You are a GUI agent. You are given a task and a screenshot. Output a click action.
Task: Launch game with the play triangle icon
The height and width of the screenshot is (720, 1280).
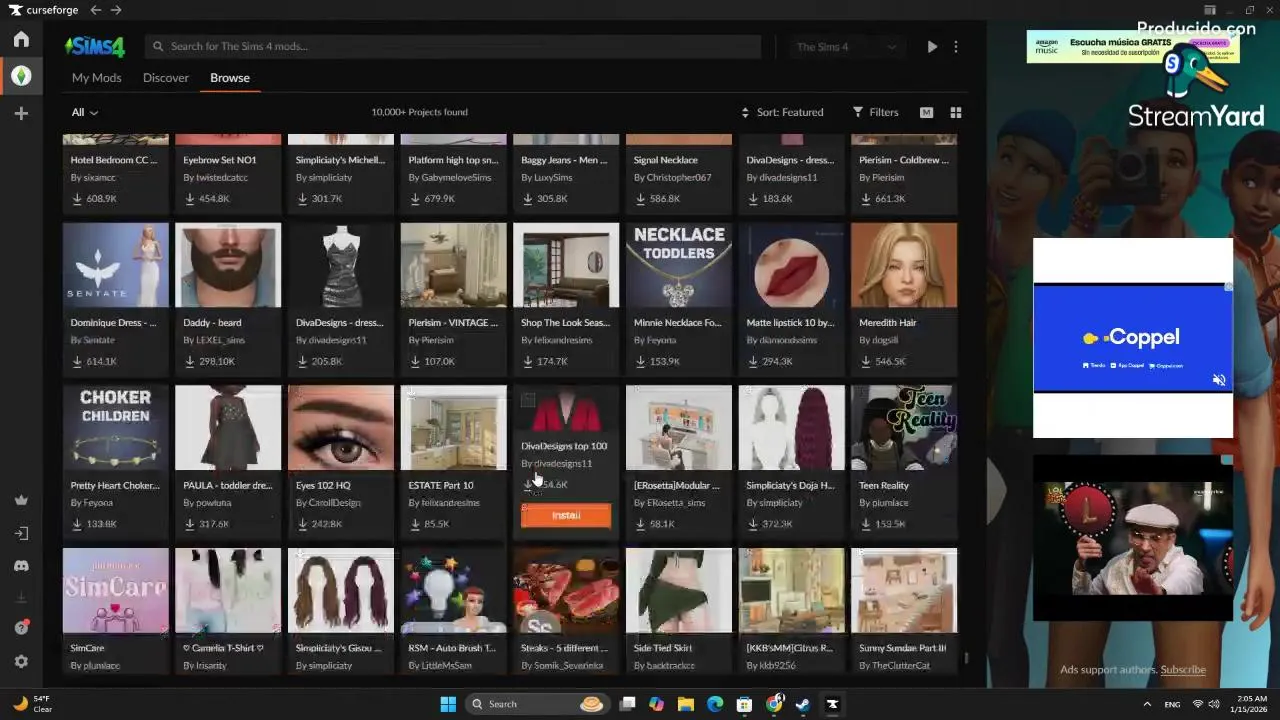[932, 47]
